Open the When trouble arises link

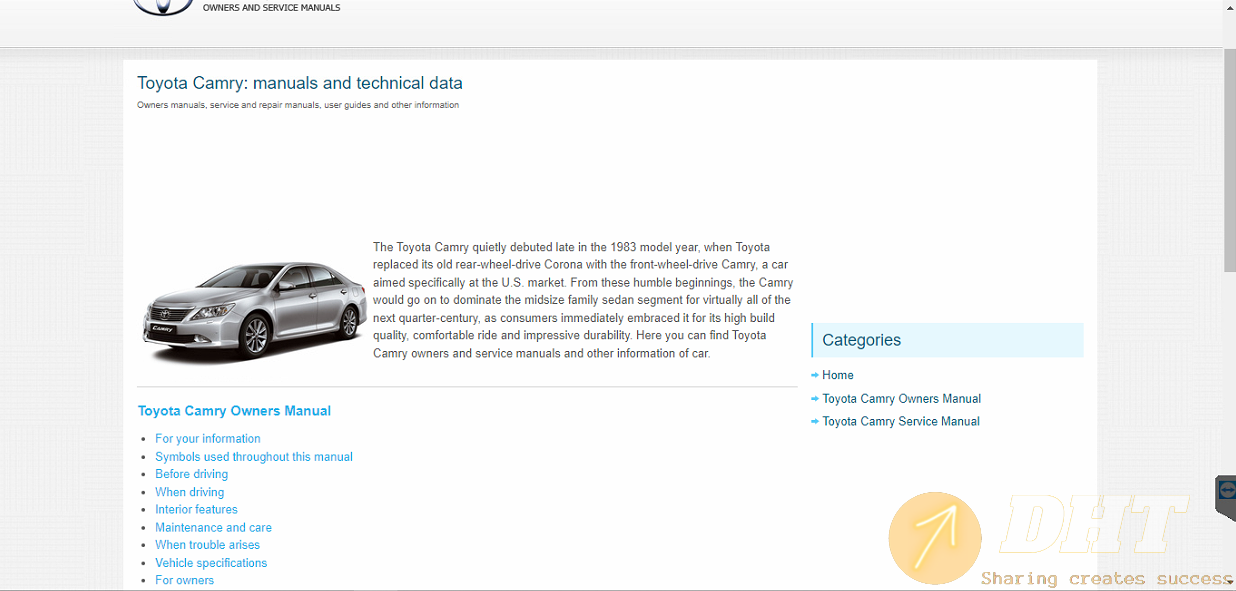pyautogui.click(x=207, y=545)
